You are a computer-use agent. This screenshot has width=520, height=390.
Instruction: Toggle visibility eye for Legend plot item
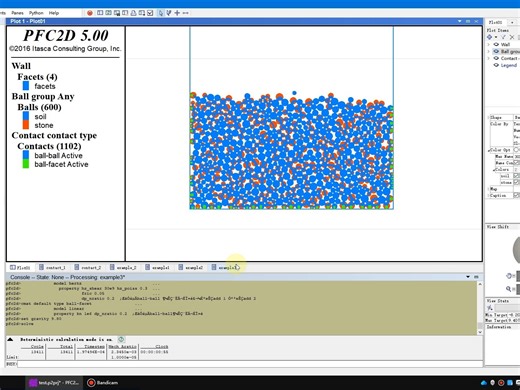tap(496, 65)
